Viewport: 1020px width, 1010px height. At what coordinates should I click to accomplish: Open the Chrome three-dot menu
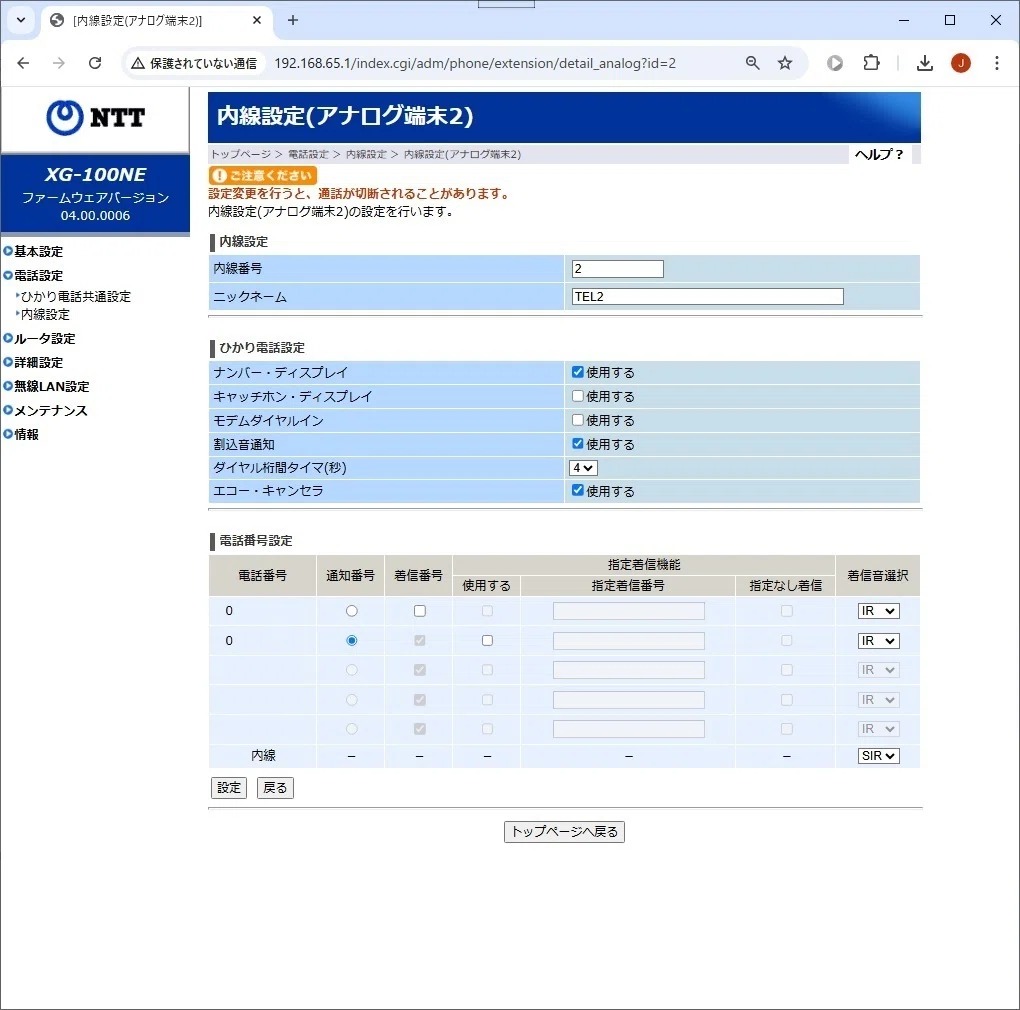[997, 63]
